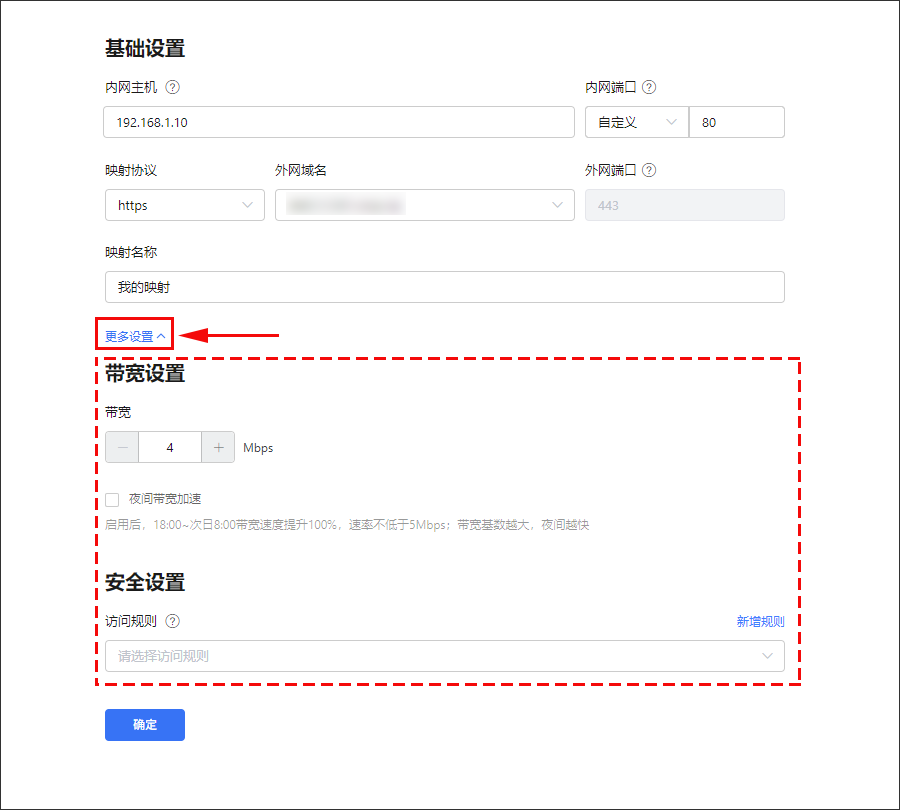The image size is (900, 810).
Task: Increase bandwidth with the plus button
Action: (x=218, y=448)
